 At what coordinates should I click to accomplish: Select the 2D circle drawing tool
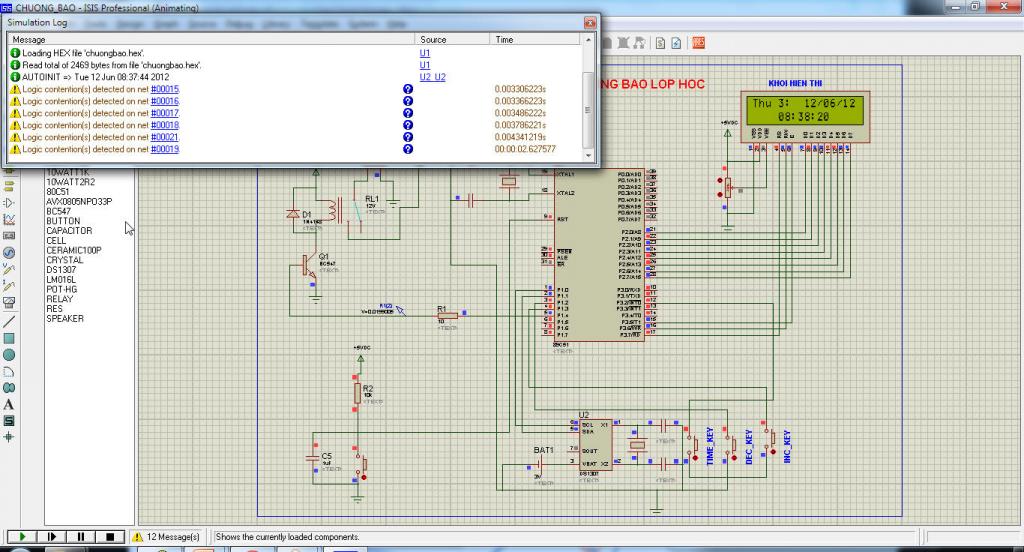(x=9, y=354)
